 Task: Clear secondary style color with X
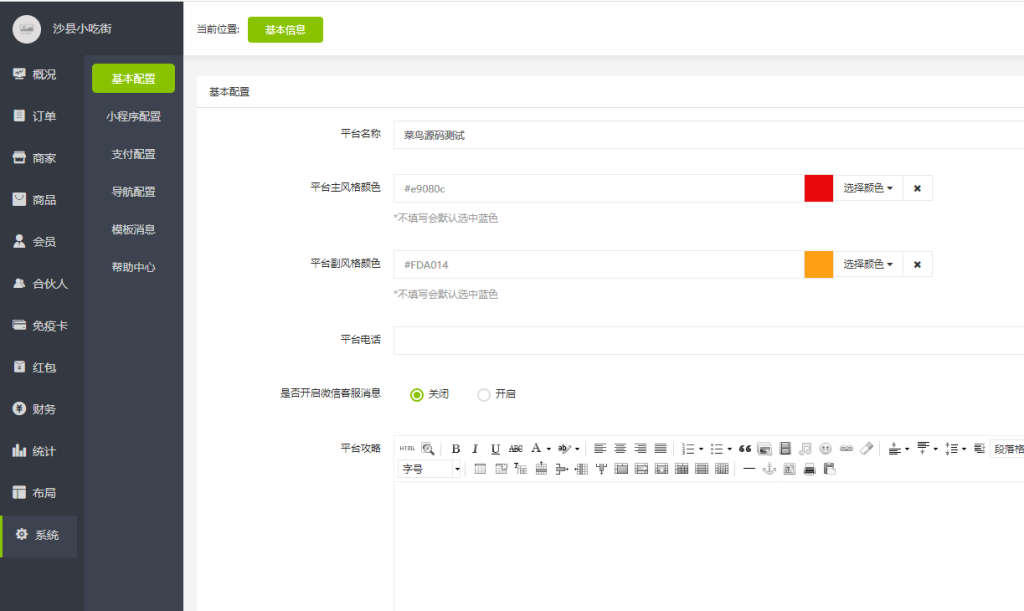918,264
